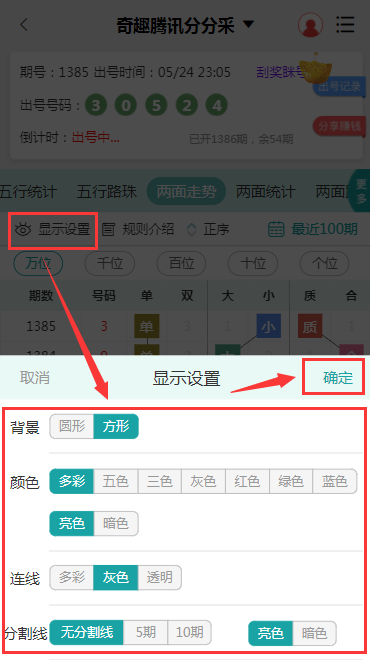The height and width of the screenshot is (661, 370).
Task: Click the red 质 cell in row 1385
Action: (310, 326)
